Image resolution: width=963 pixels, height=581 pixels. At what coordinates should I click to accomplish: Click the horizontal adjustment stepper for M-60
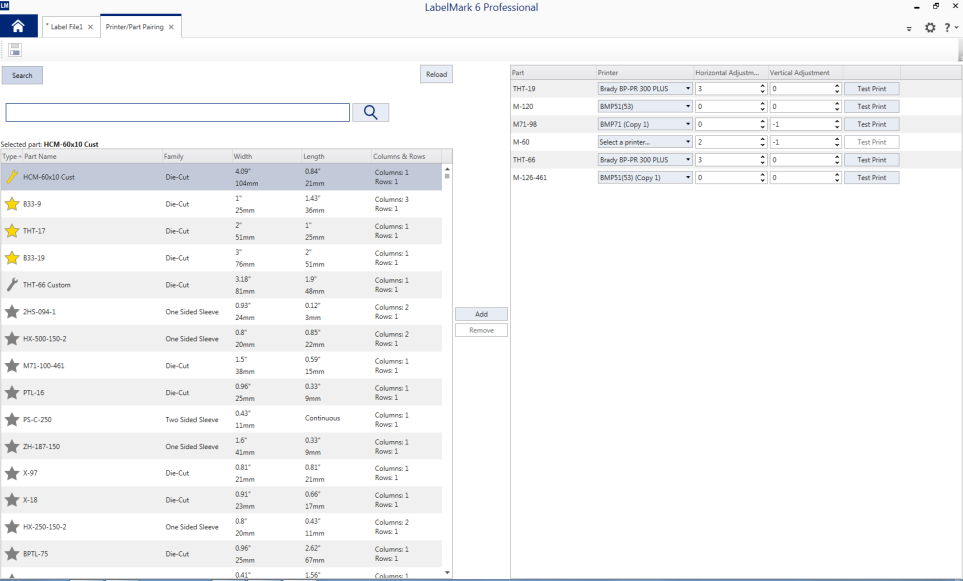click(762, 142)
